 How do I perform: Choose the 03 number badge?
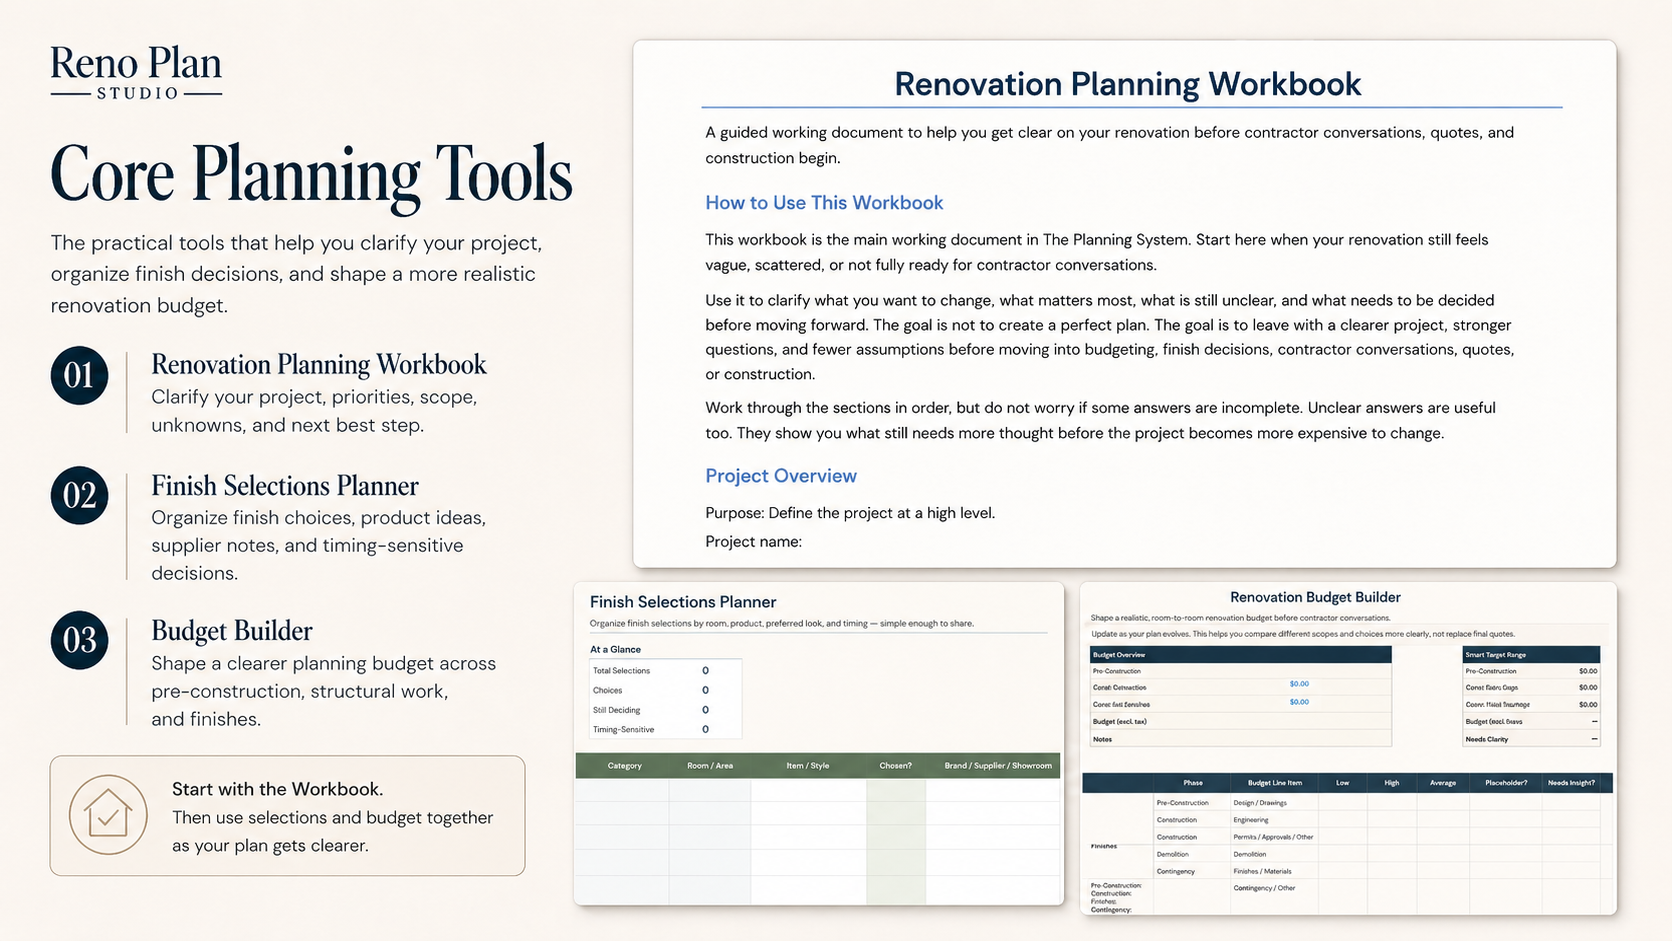79,640
